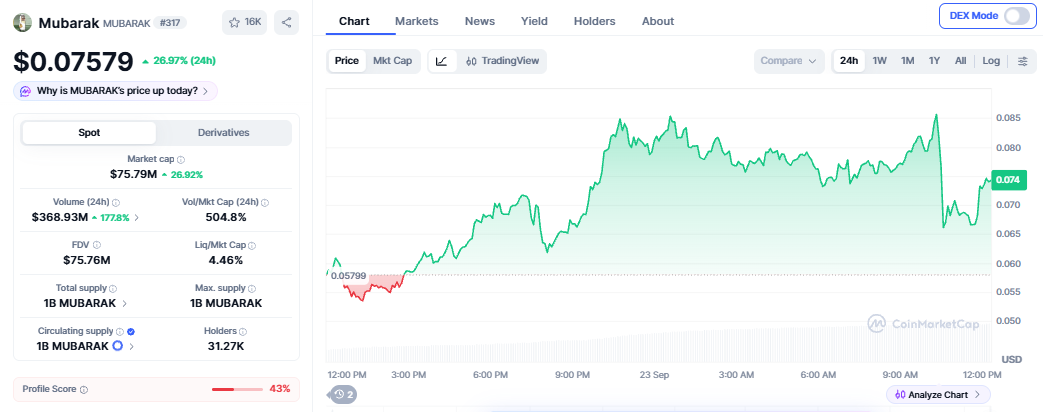Open Analyze Chart button
The image size is (1043, 412).
938,395
